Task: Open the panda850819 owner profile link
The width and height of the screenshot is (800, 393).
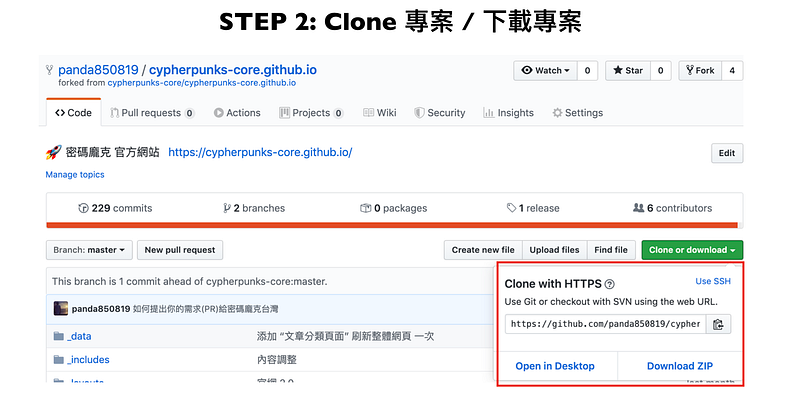Action: 98,70
